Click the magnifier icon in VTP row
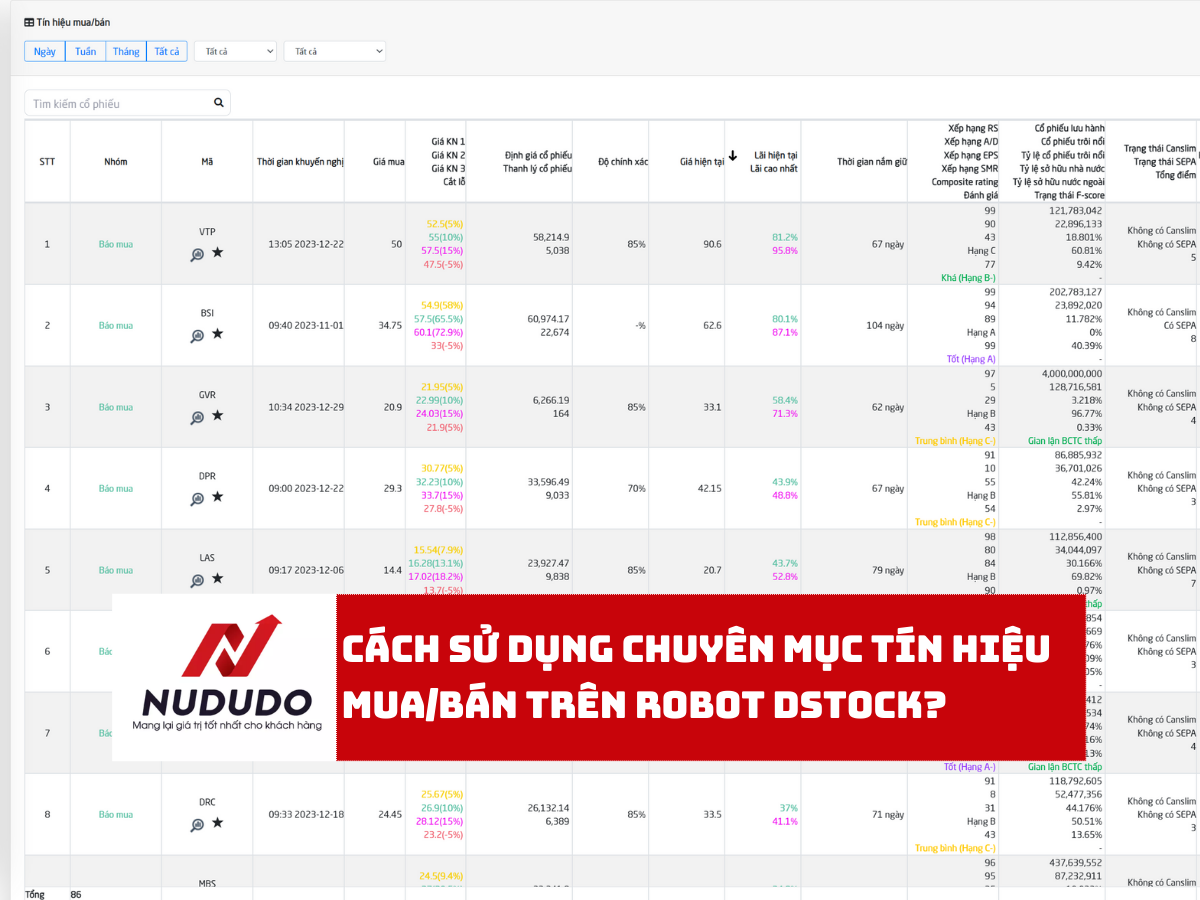Image resolution: width=1200 pixels, height=900 pixels. tap(197, 254)
